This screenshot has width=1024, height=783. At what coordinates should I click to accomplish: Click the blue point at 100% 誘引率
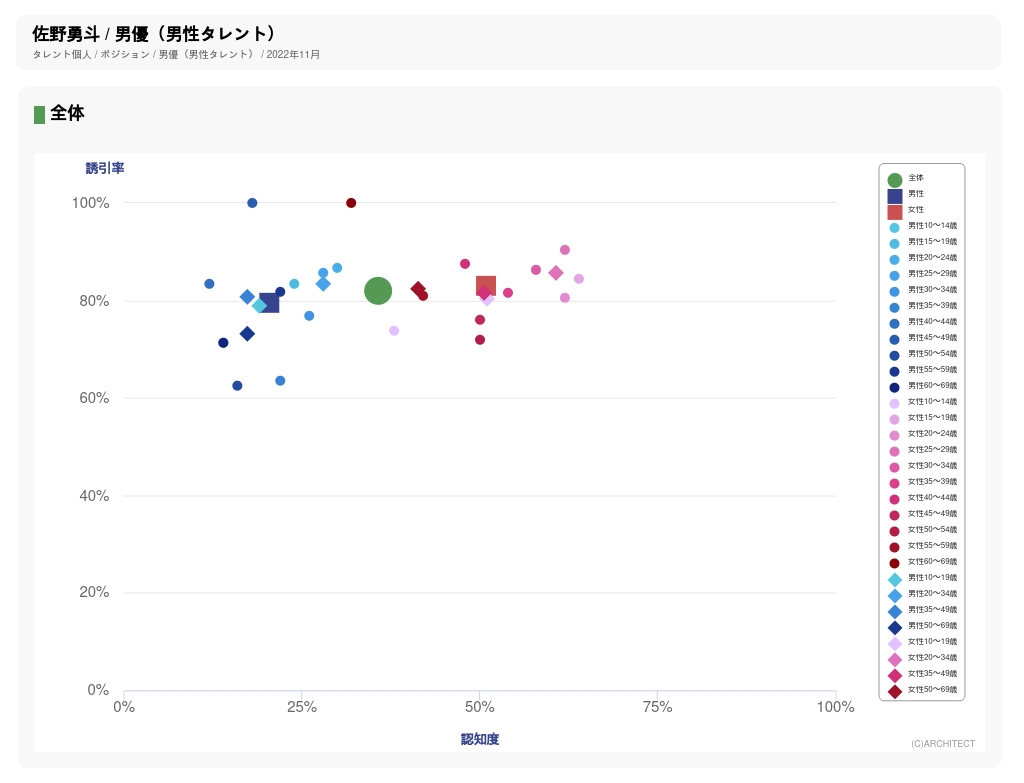(252, 203)
